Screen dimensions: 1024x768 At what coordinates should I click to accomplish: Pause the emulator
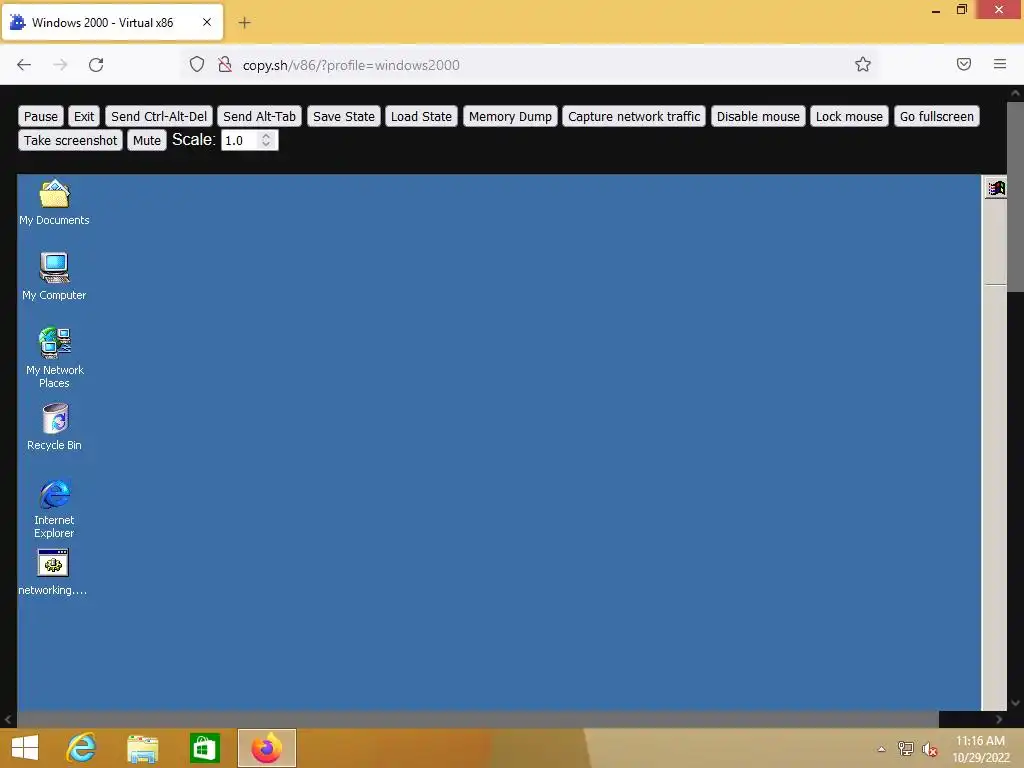click(x=40, y=116)
